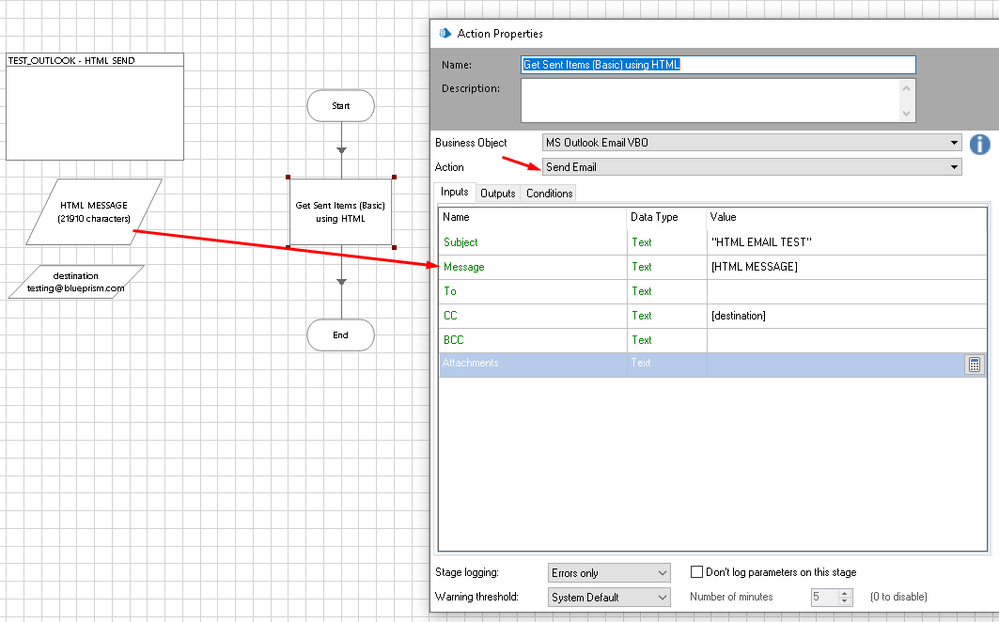Click the empty BCC value cell

pyautogui.click(x=847, y=340)
